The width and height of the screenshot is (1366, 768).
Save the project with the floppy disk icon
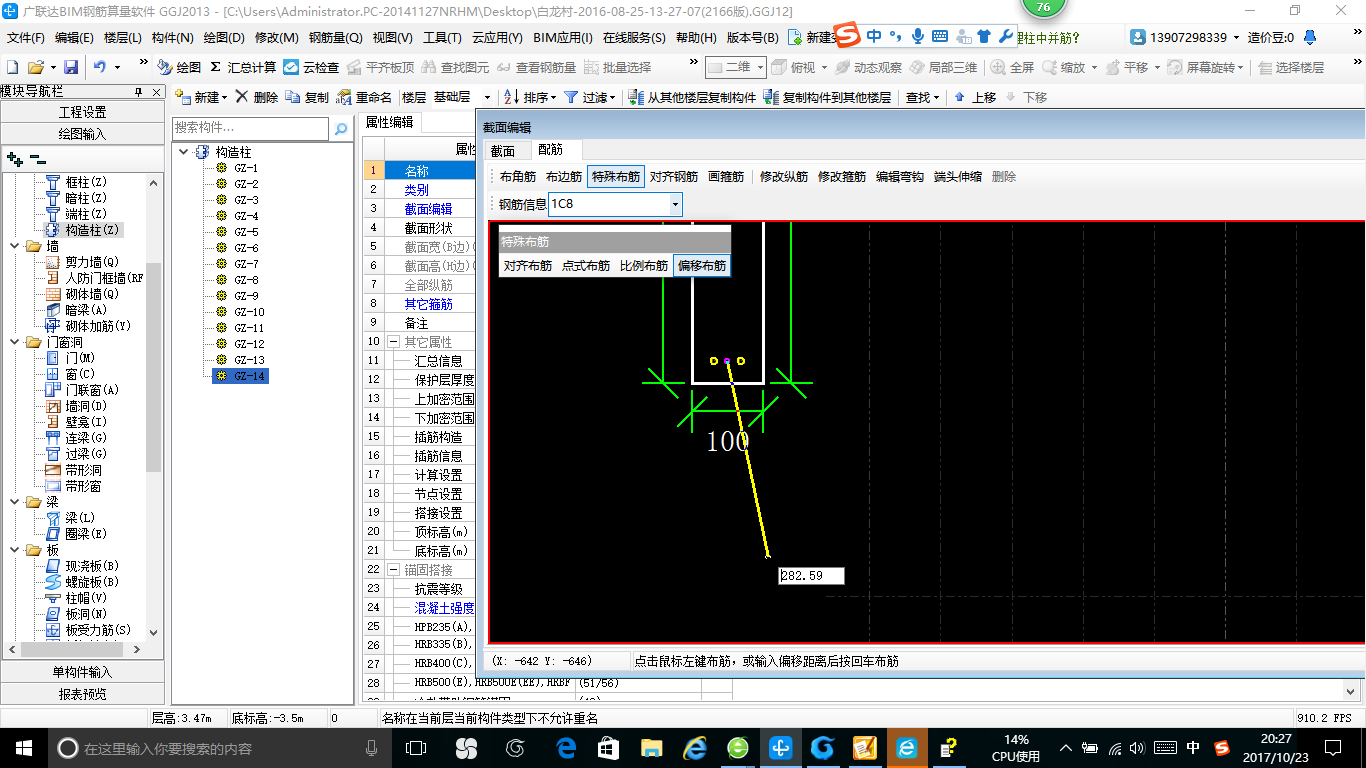[71, 67]
